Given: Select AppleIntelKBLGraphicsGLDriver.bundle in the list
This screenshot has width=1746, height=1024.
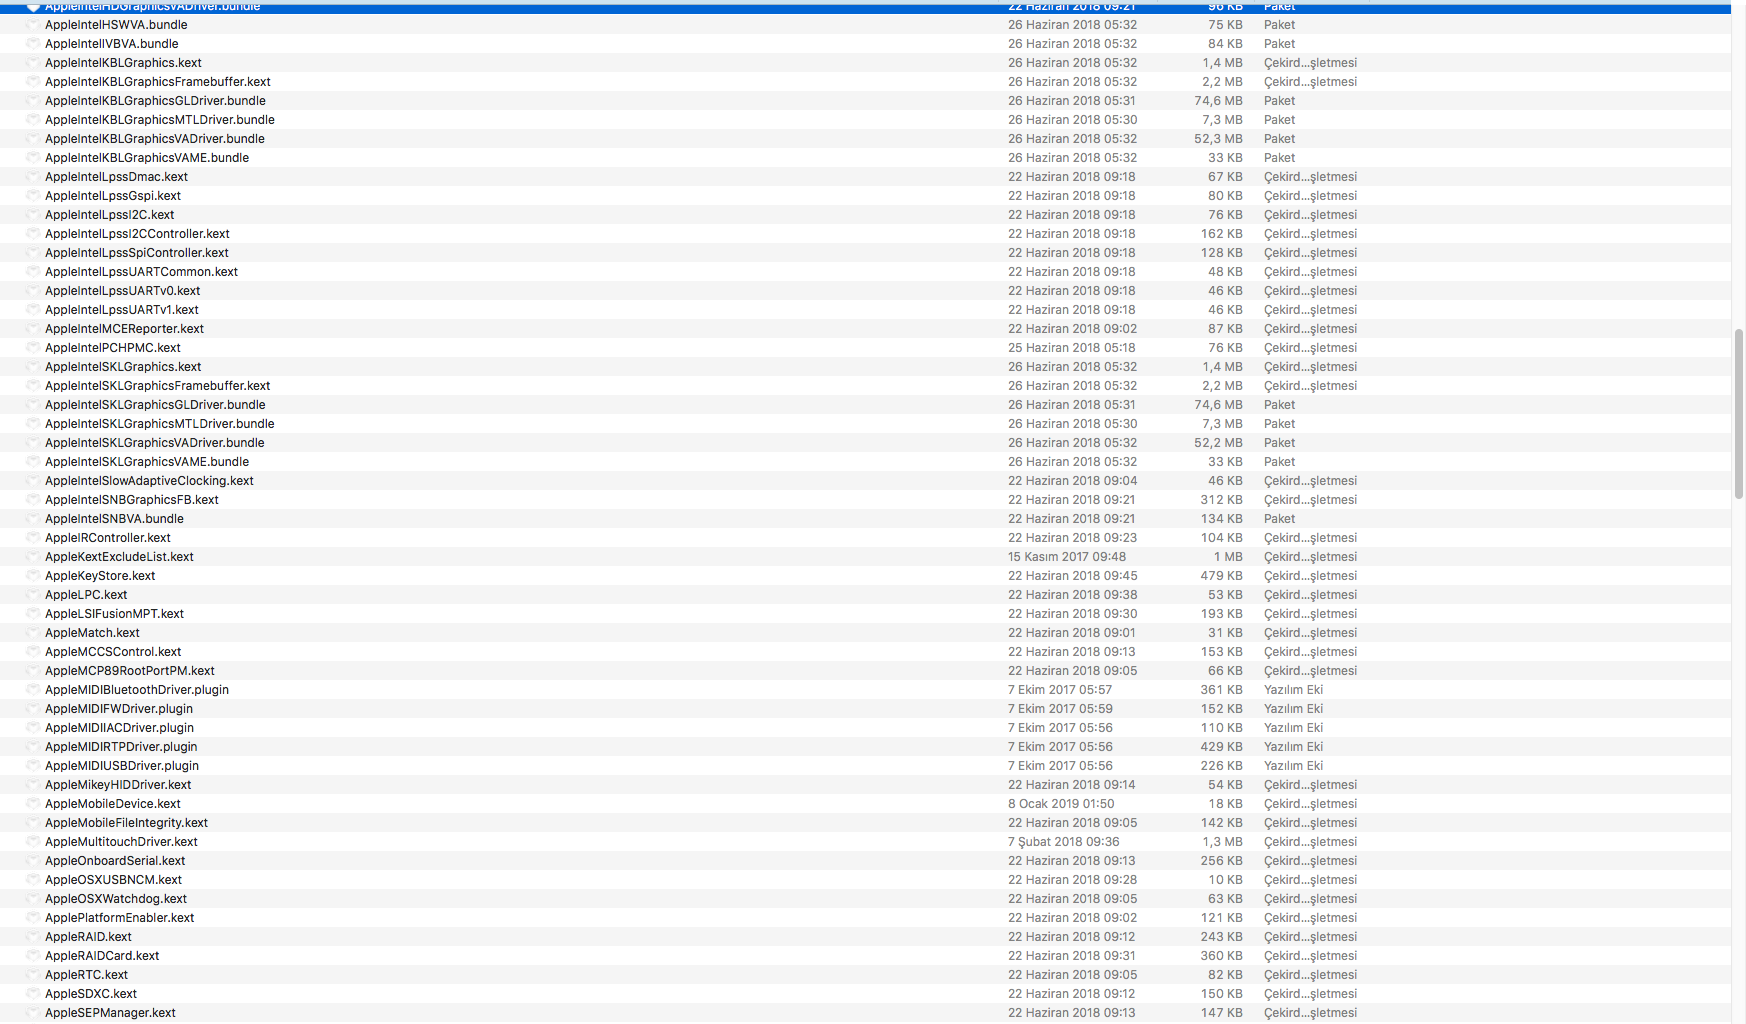Looking at the screenshot, I should click(x=155, y=101).
